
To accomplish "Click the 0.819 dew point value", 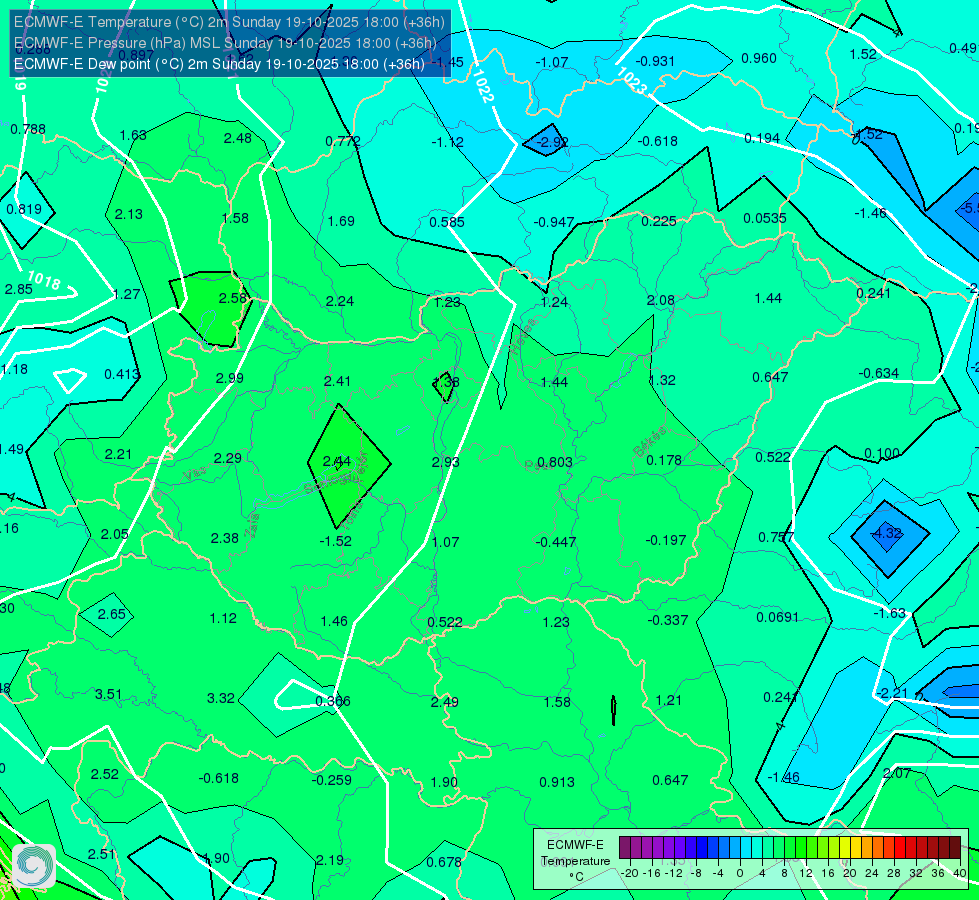I will 24,209.
